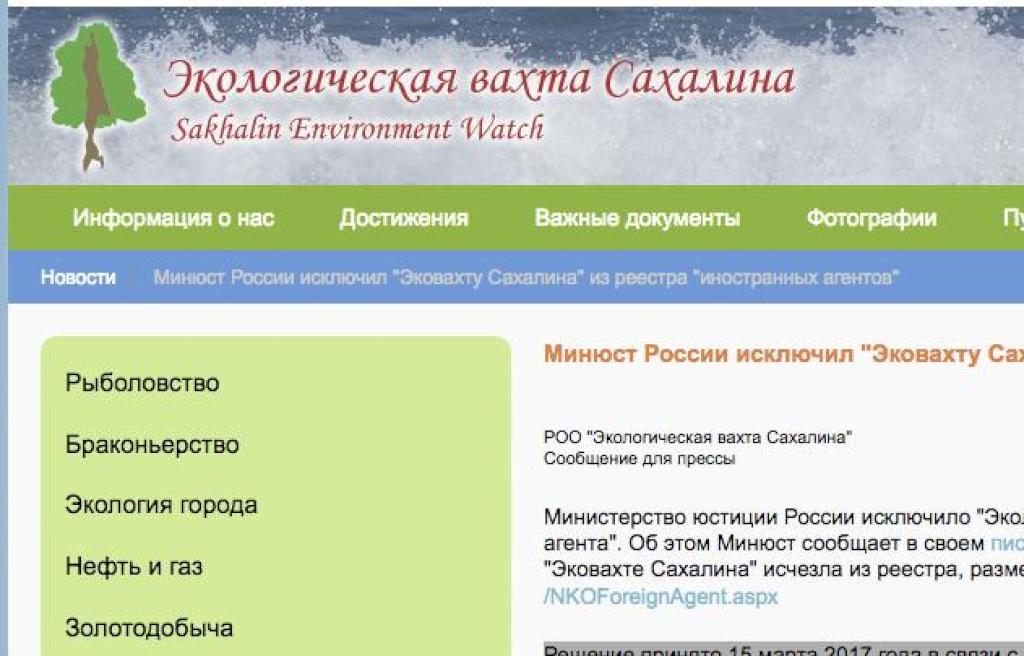
Task: Click the Sakhalin Environment Watch subtitle
Action: tap(357, 128)
